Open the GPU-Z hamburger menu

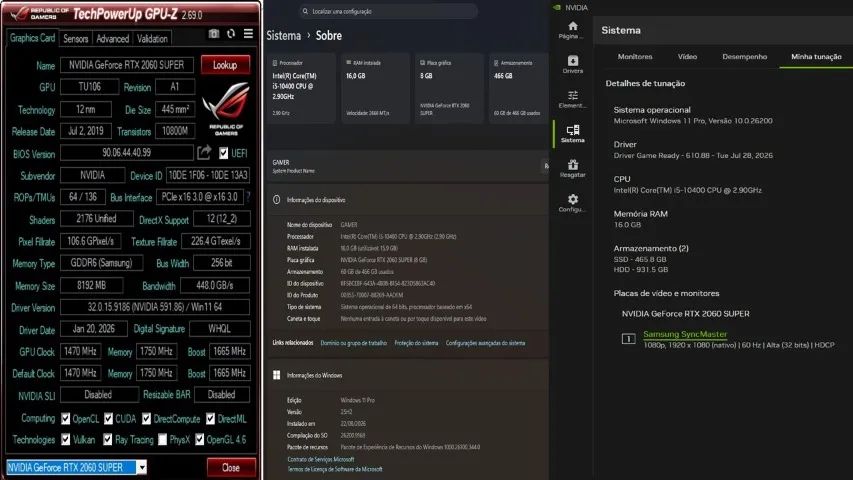pos(248,34)
